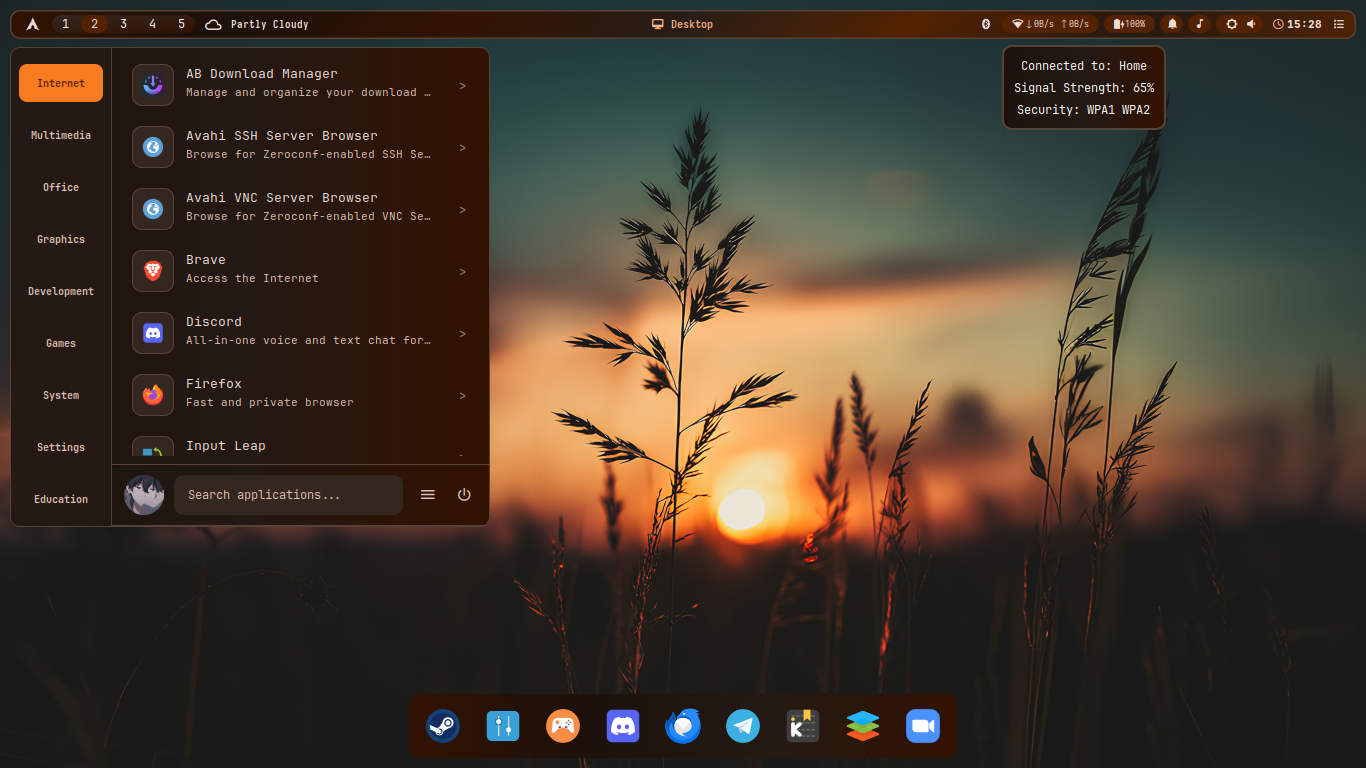
Task: Open the music note media widget
Action: (x=1200, y=24)
